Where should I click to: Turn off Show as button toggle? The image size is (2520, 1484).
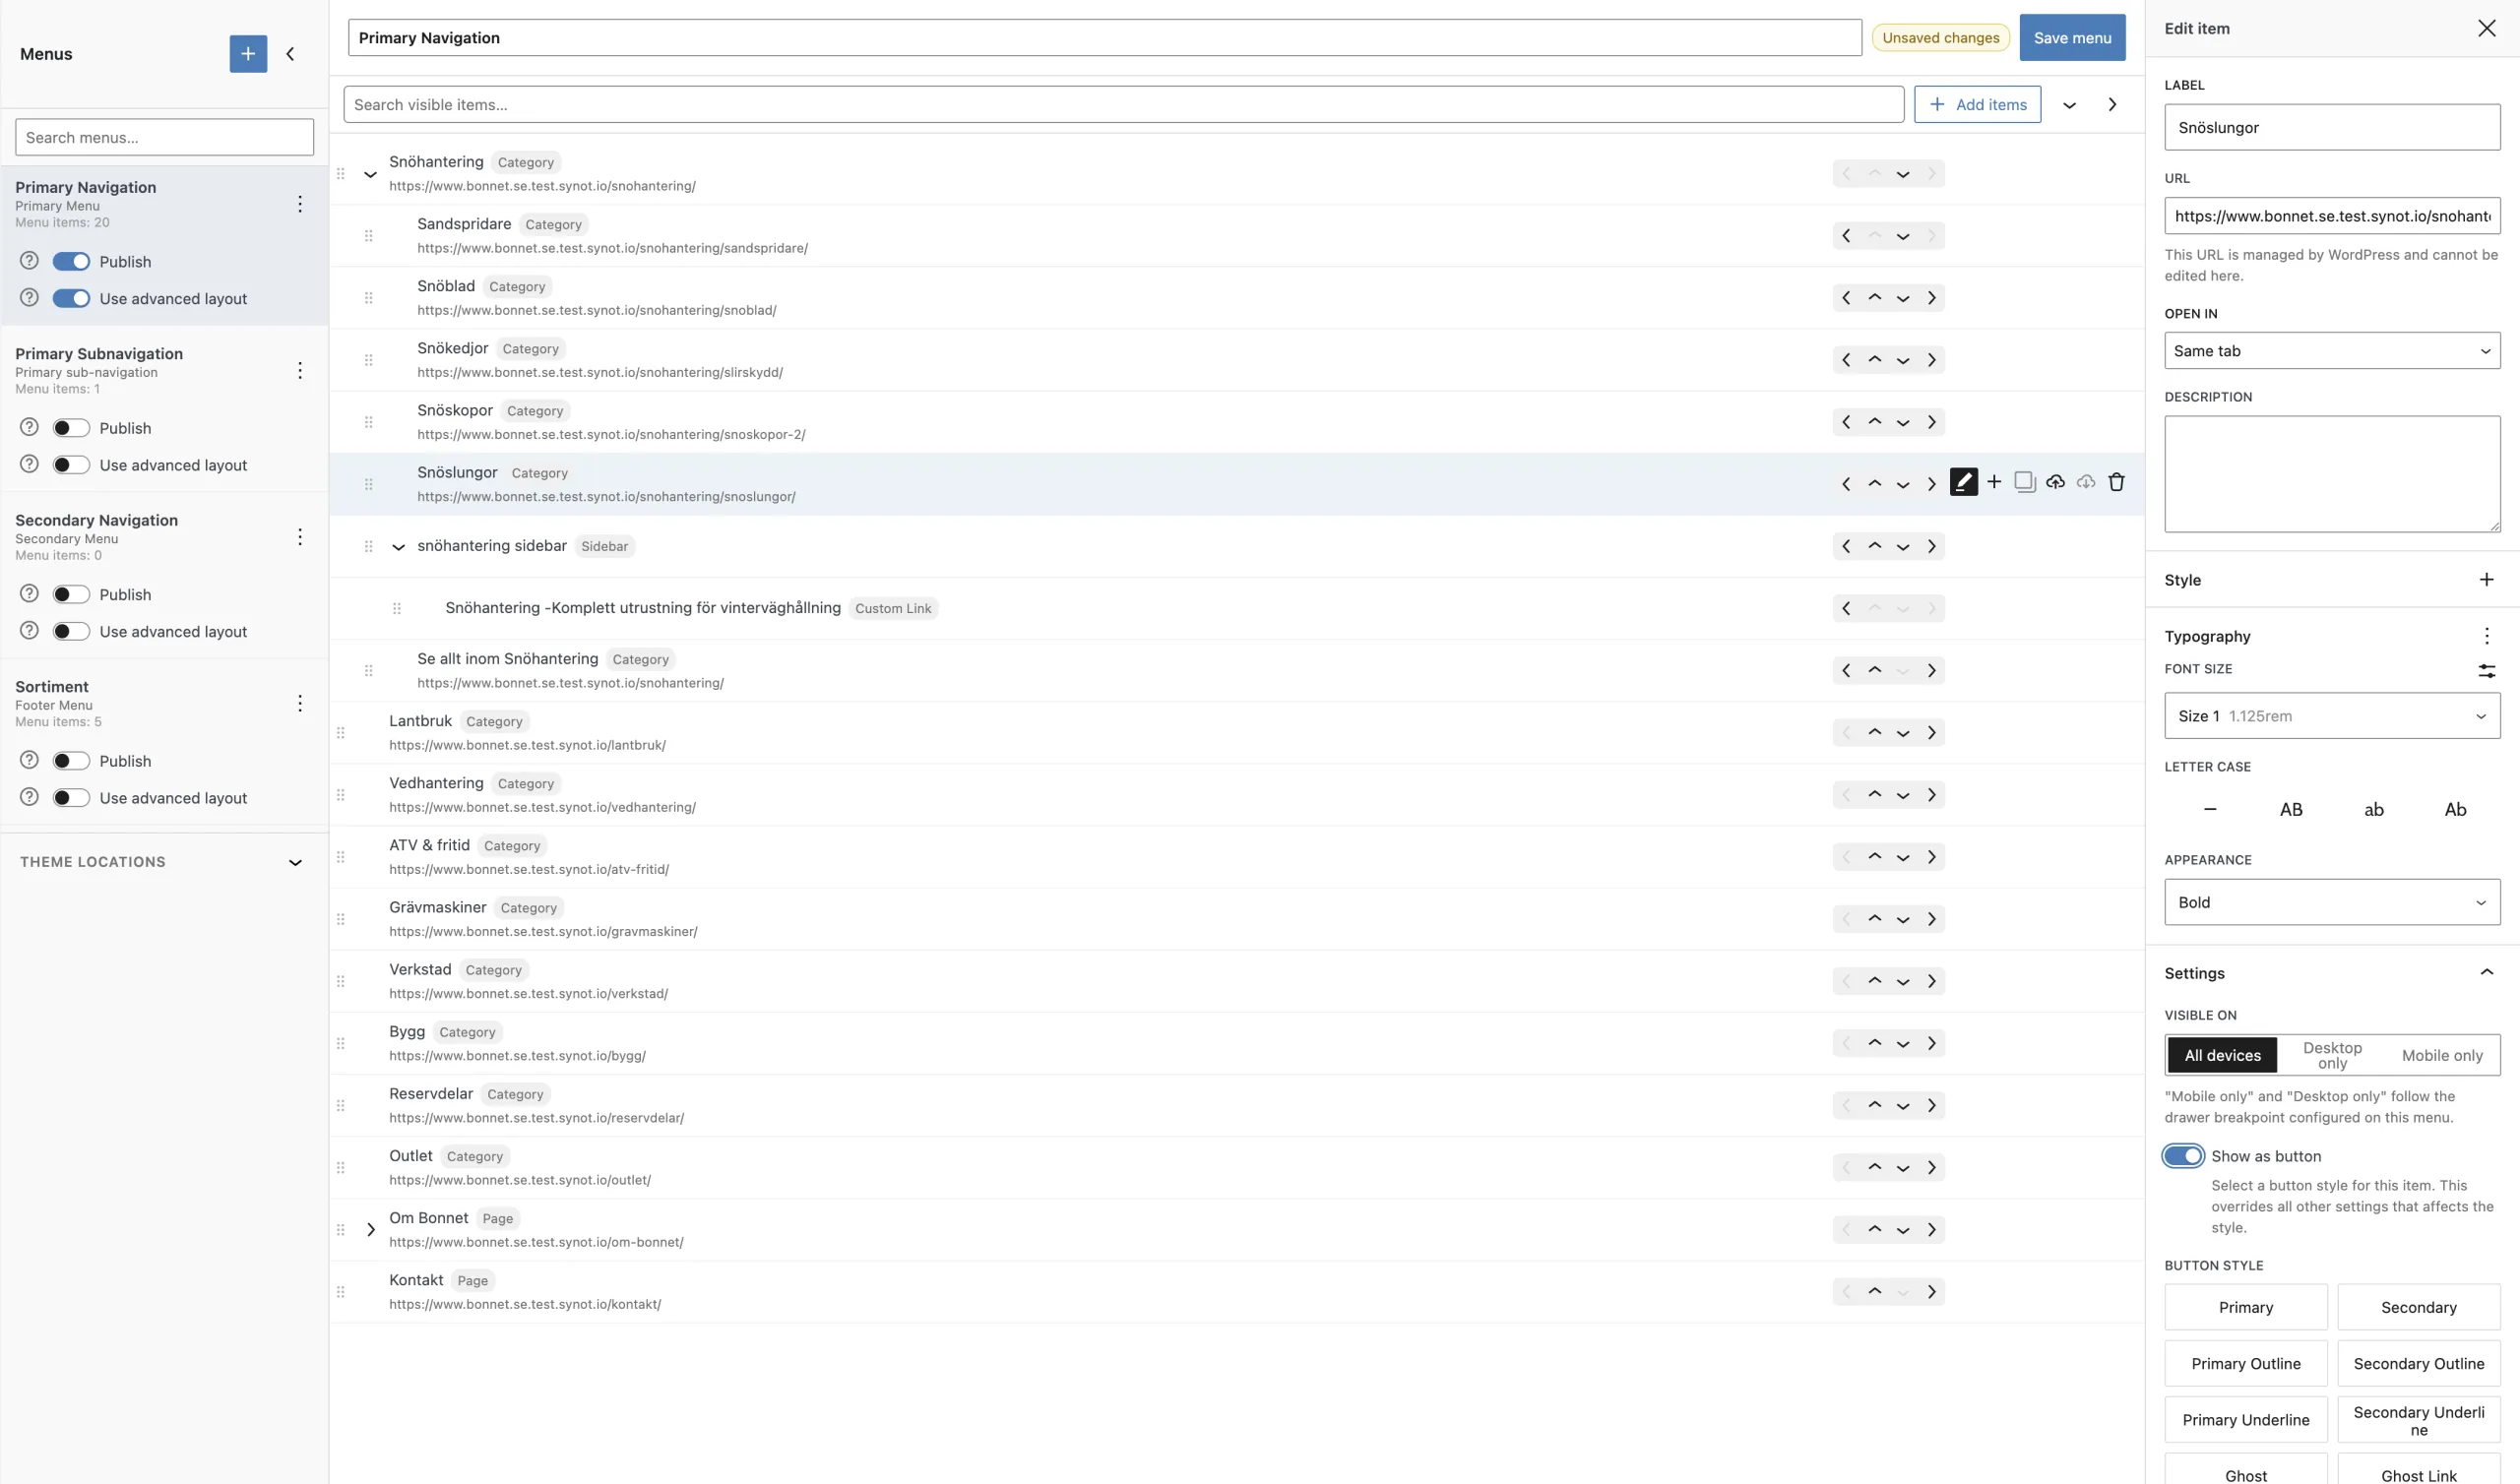[2183, 1156]
